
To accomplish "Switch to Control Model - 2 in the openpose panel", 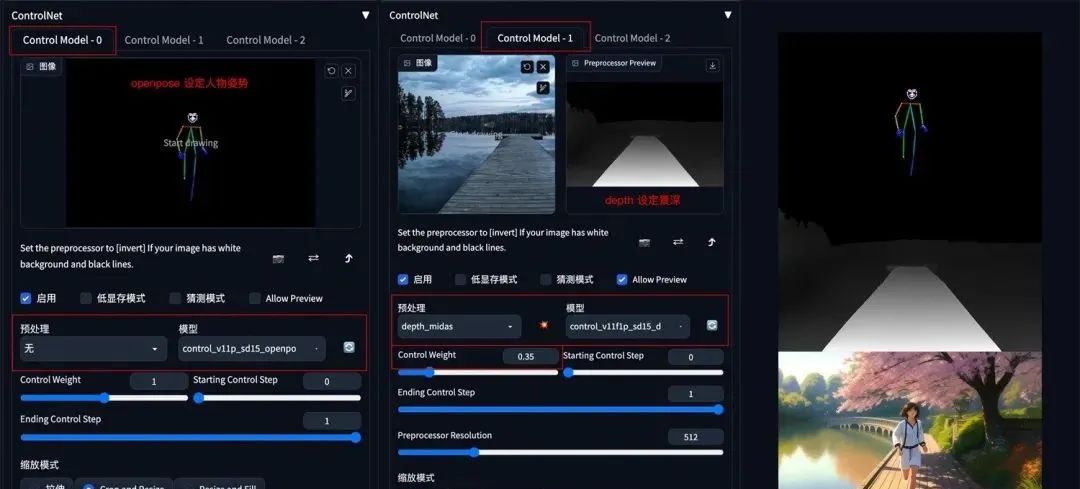I will (266, 40).
